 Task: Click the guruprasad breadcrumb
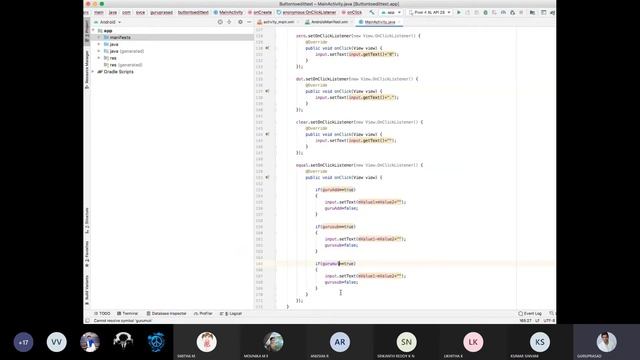161,12
